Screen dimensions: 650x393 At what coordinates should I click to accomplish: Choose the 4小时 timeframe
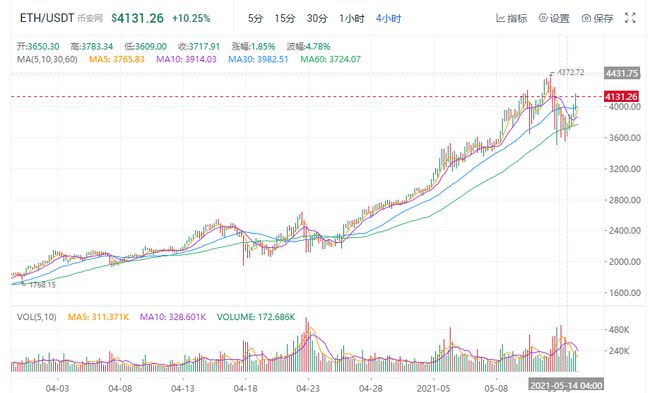388,19
